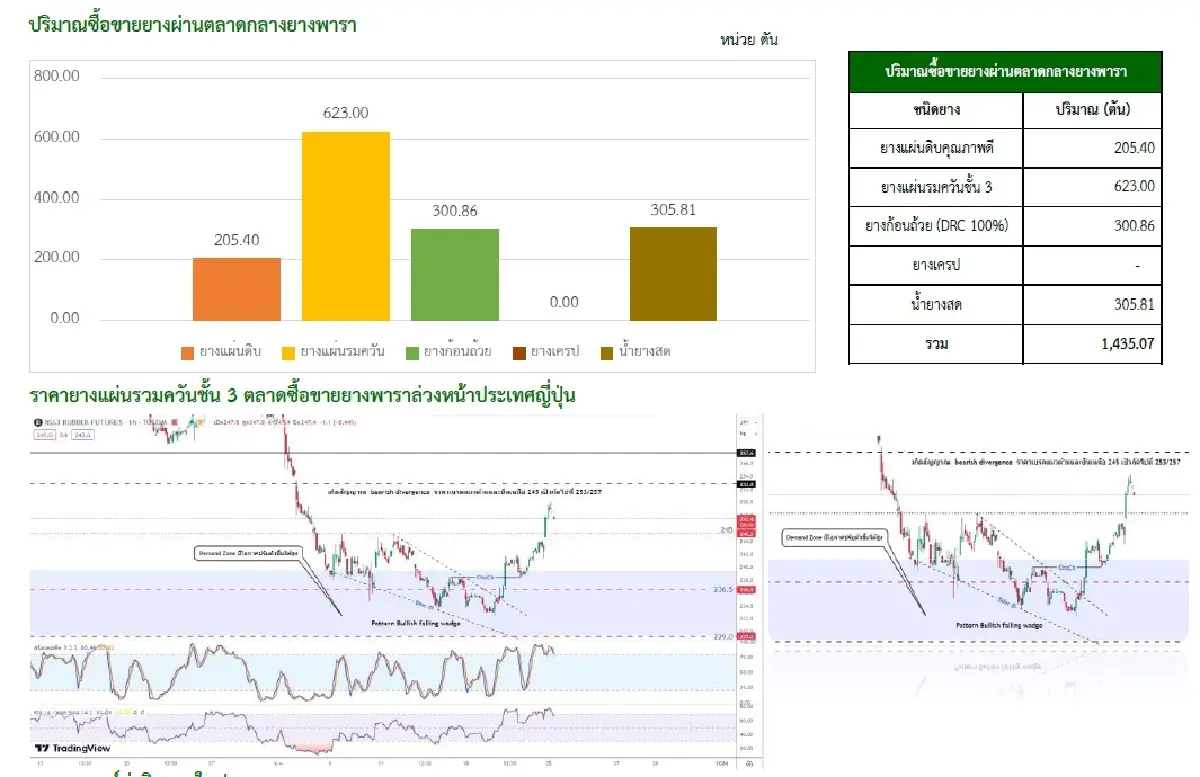Click the dark orange ยางเครป legend swatch
The image size is (1200, 777).
(x=518, y=352)
